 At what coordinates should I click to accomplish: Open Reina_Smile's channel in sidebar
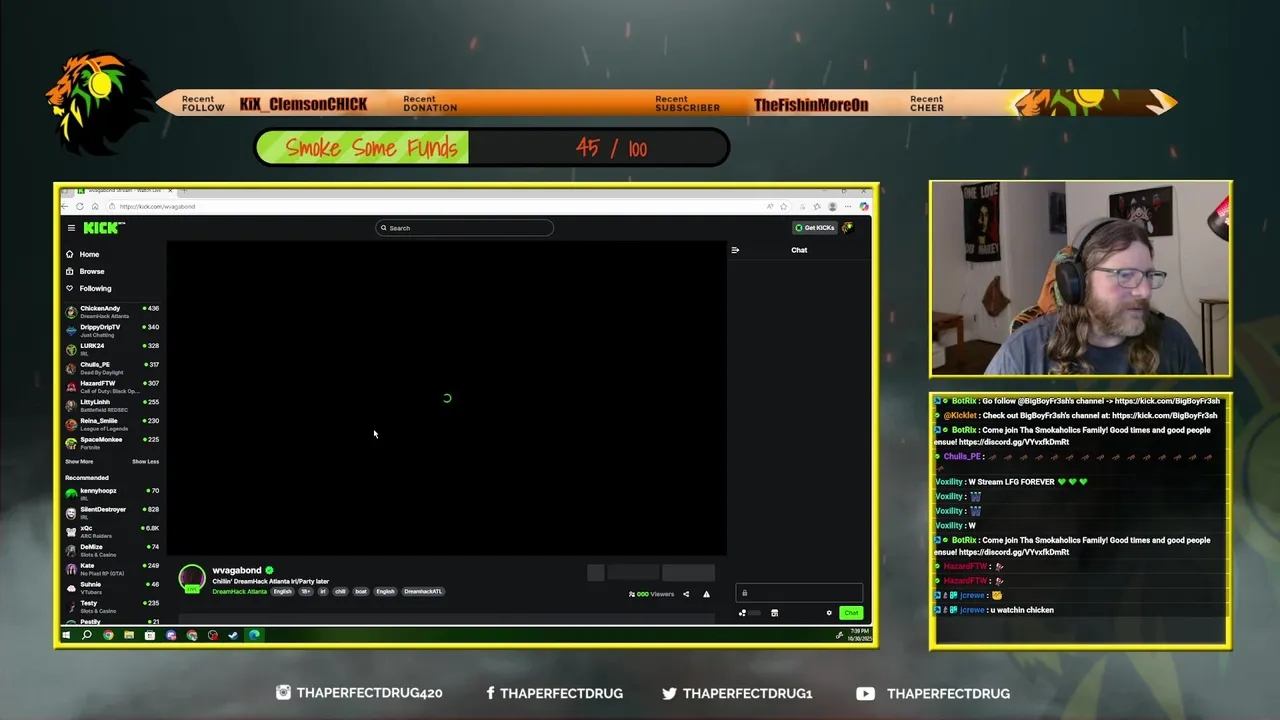click(112, 424)
